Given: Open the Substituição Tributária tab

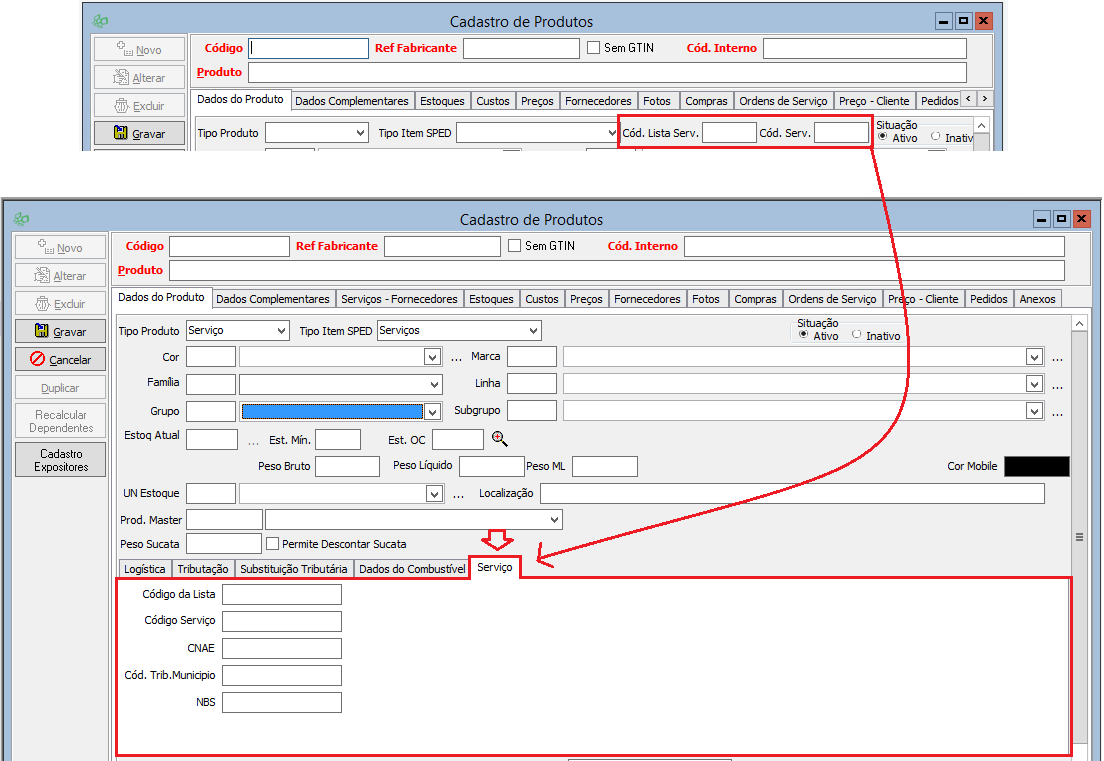Looking at the screenshot, I should point(294,569).
